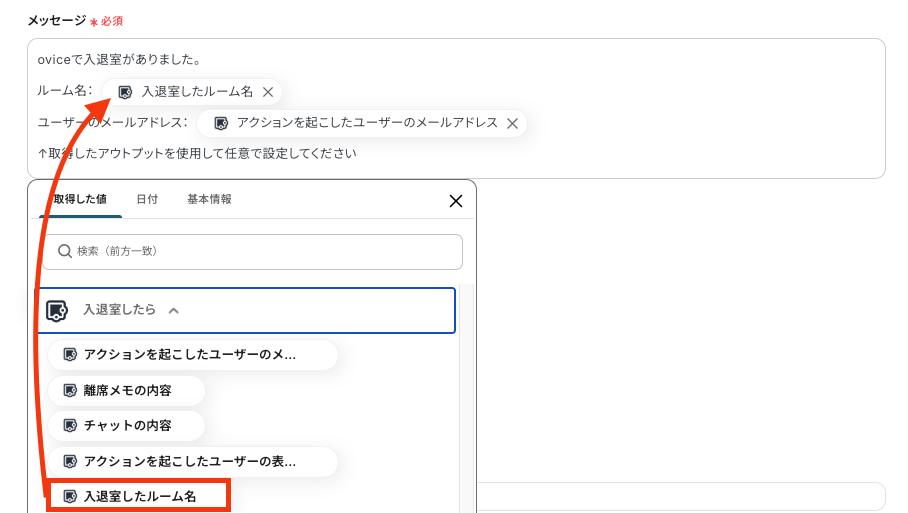
Task: Click the icon on the チャットの内容 option
Action: coord(70,426)
